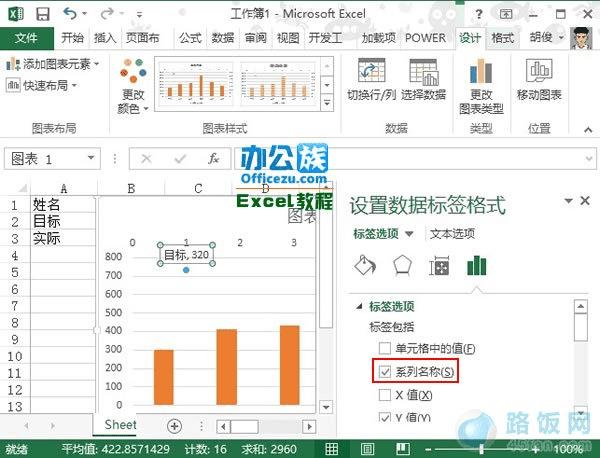Open the 公式 ribbon tab
This screenshot has width=600, height=458.
[190, 38]
